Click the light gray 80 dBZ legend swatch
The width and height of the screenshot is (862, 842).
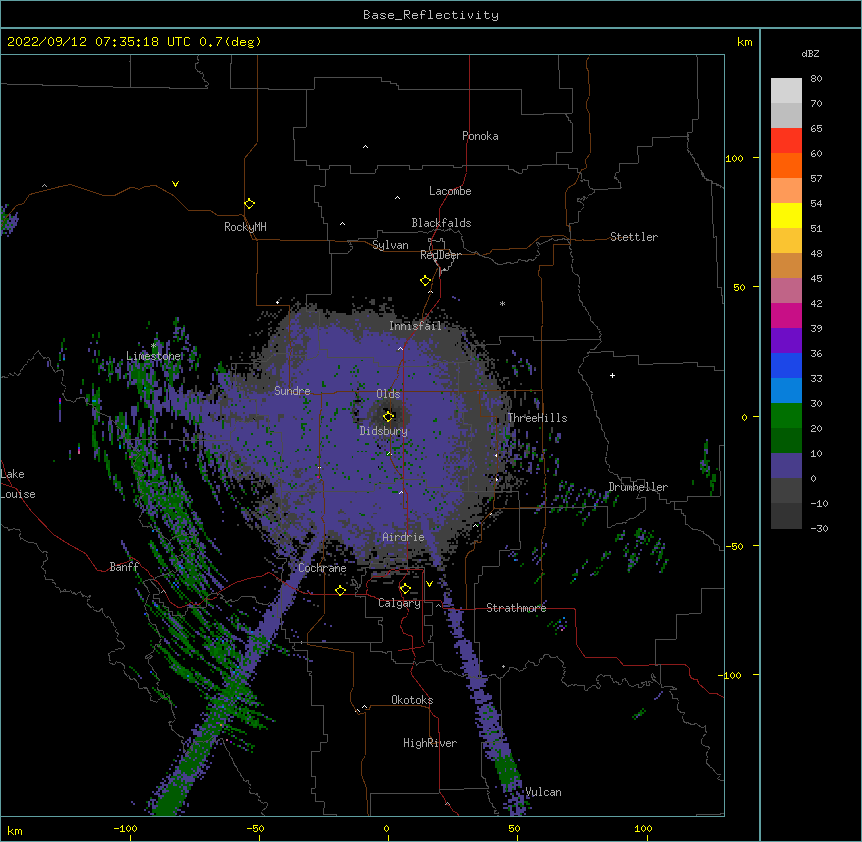[x=786, y=91]
